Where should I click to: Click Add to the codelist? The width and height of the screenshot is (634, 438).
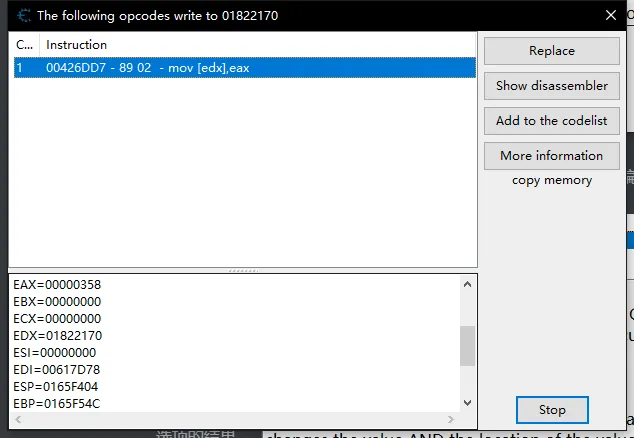[551, 121]
